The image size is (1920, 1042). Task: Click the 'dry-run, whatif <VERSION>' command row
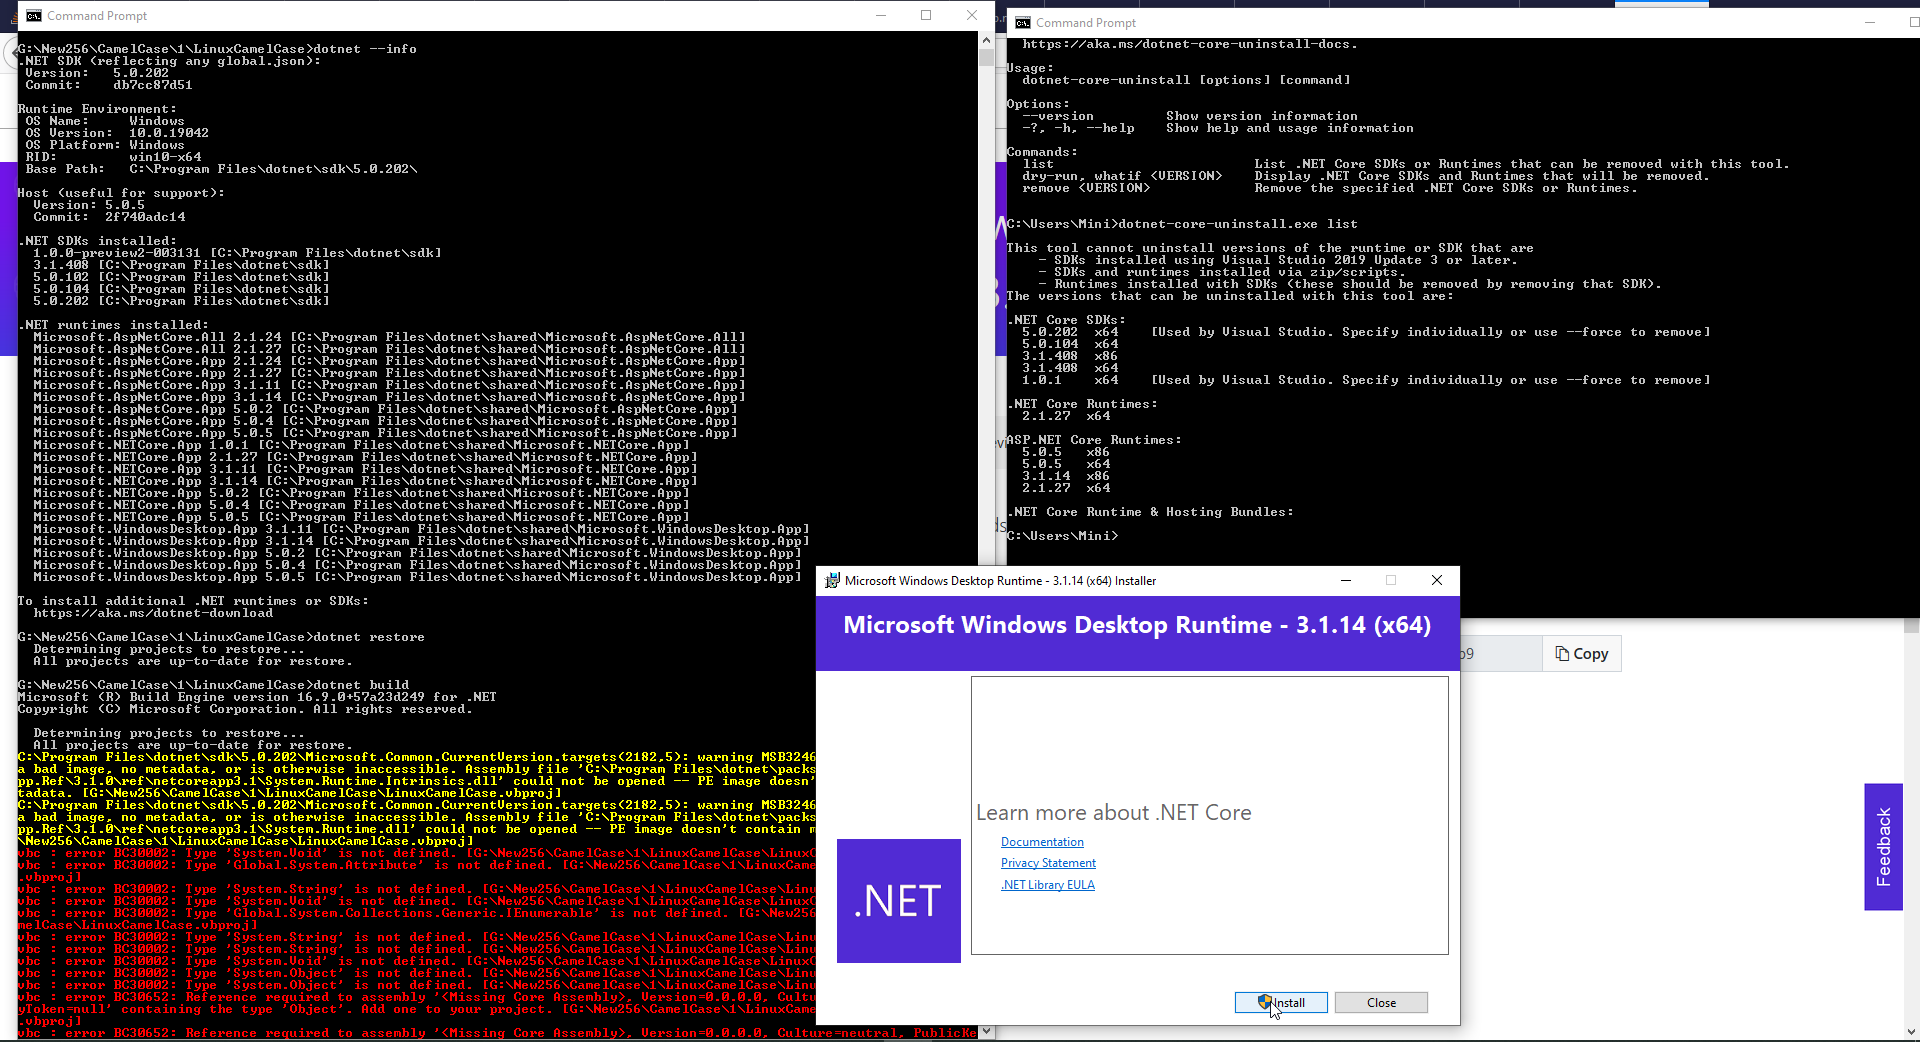(x=1366, y=176)
